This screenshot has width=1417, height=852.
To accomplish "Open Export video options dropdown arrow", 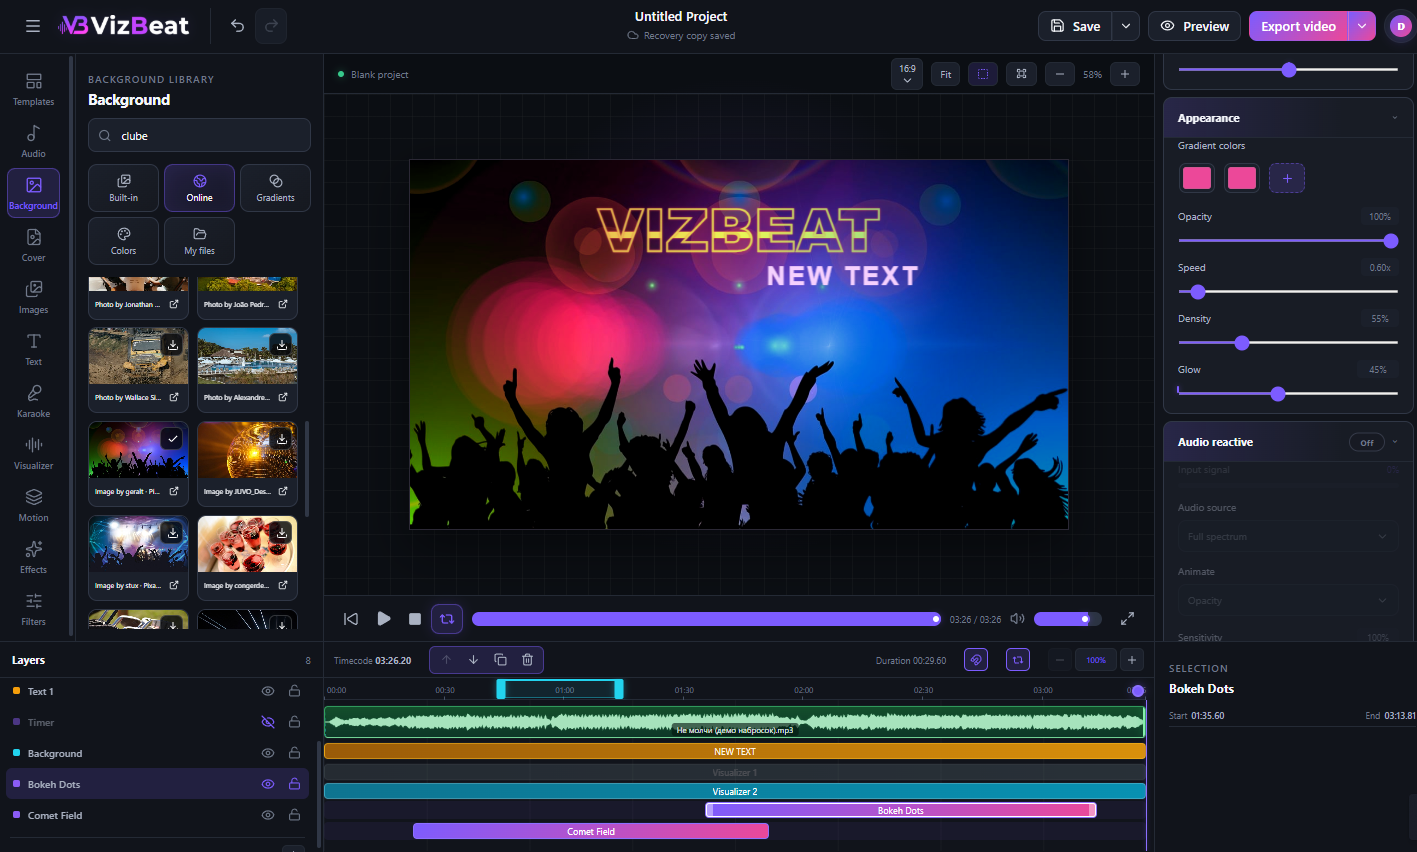I will tap(1362, 26).
